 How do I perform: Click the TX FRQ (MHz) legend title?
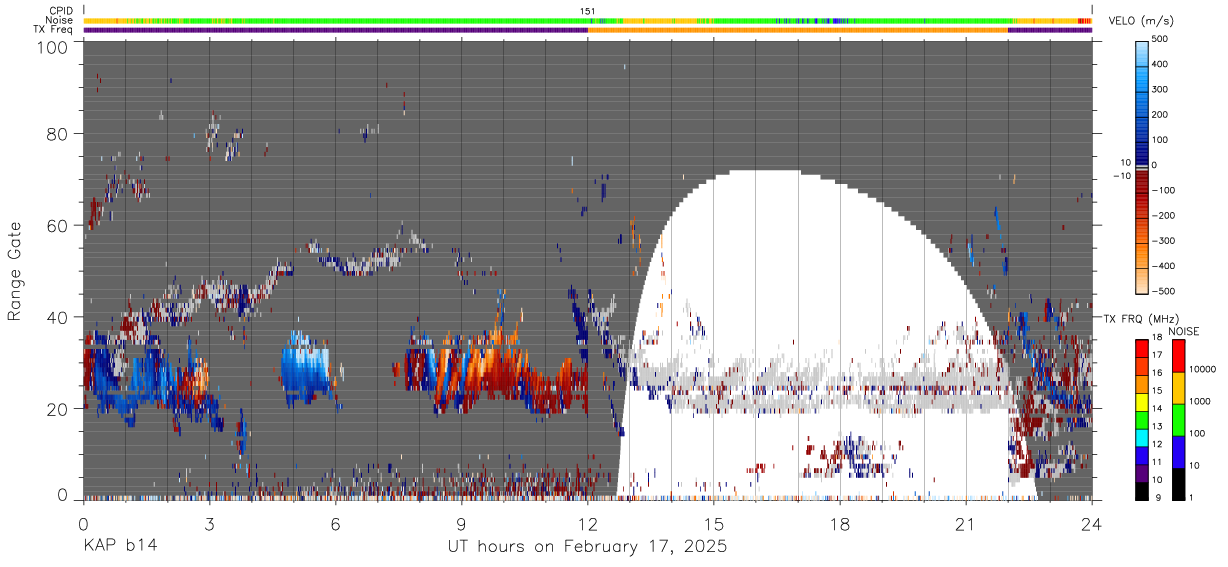tap(1142, 318)
